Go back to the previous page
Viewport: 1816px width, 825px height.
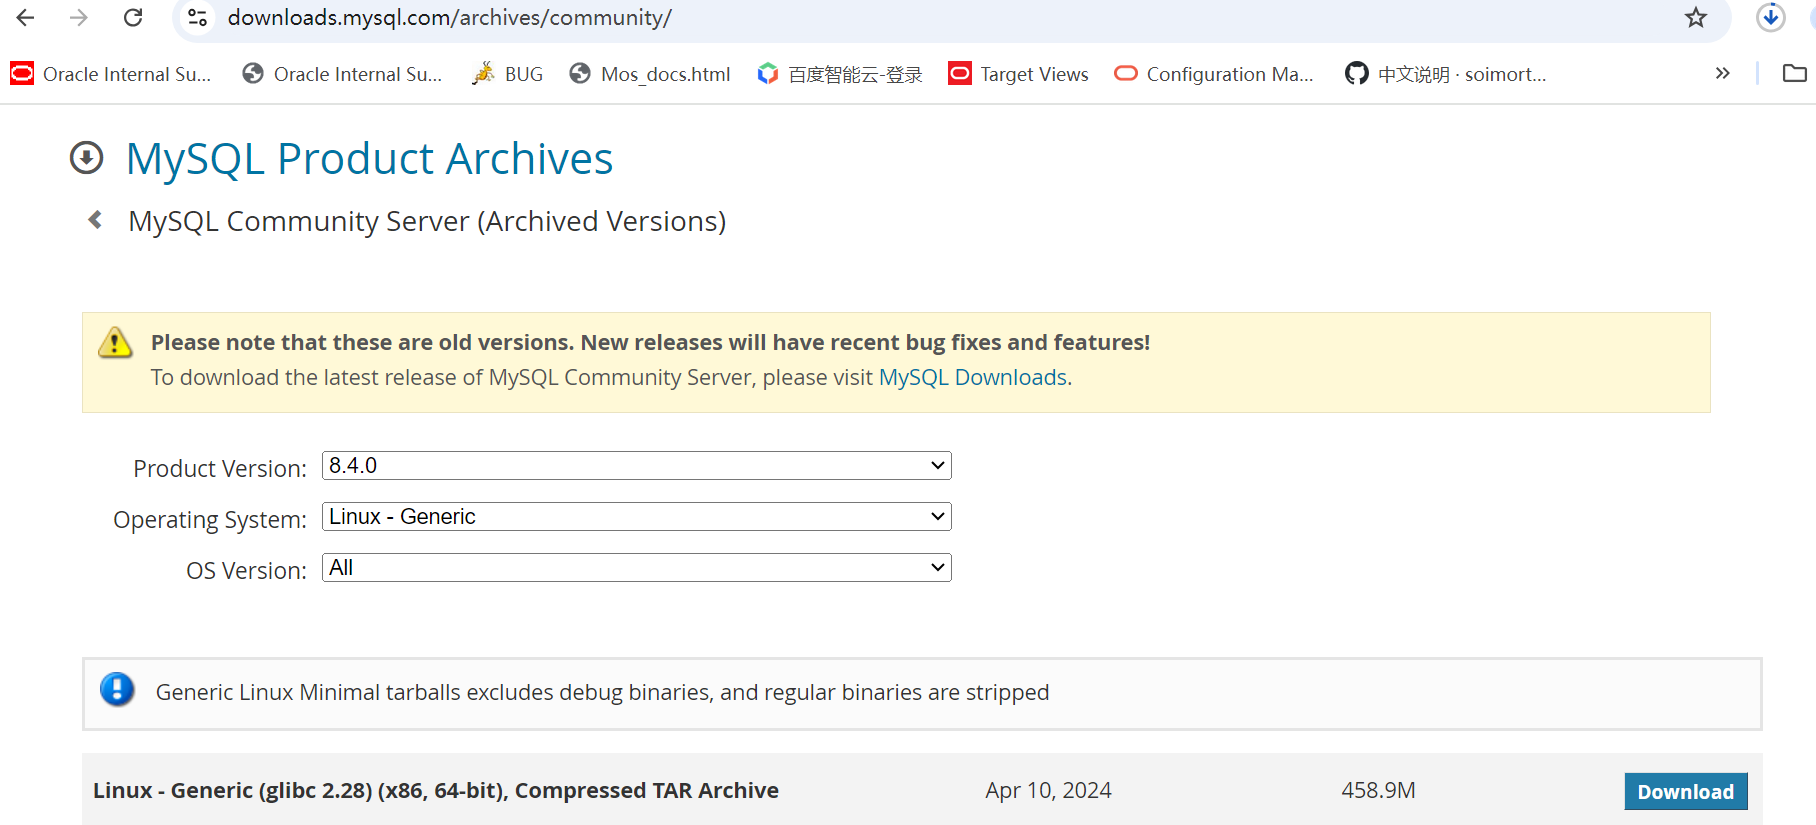(26, 18)
